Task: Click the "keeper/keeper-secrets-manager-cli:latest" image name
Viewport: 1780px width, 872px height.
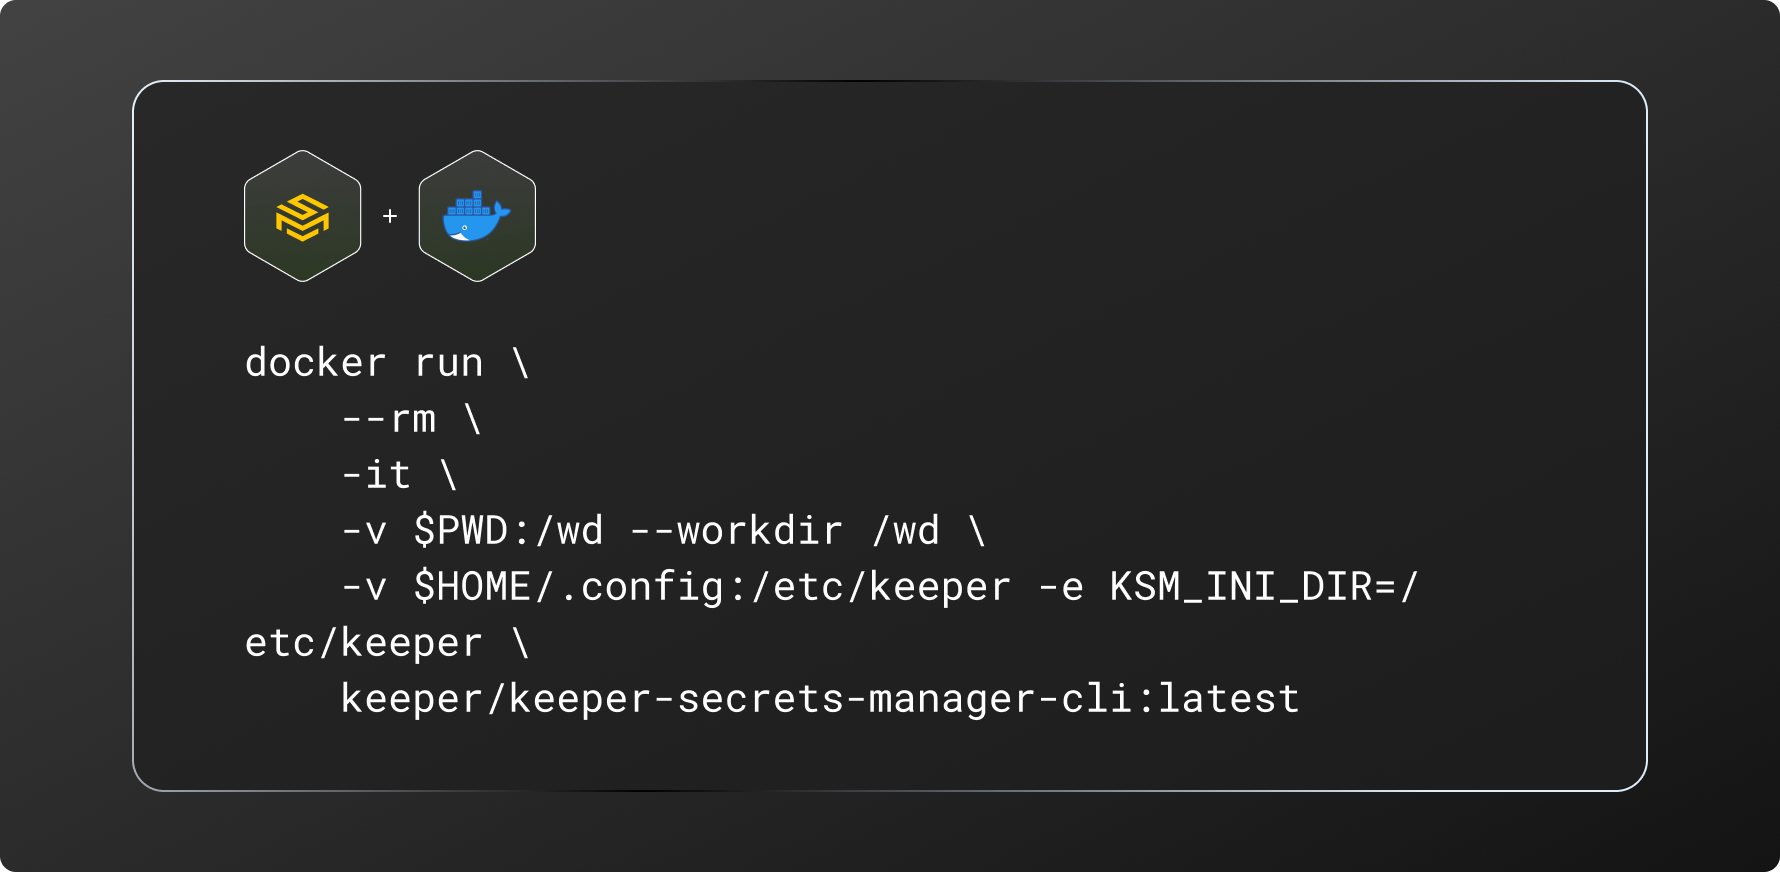Action: [x=820, y=699]
